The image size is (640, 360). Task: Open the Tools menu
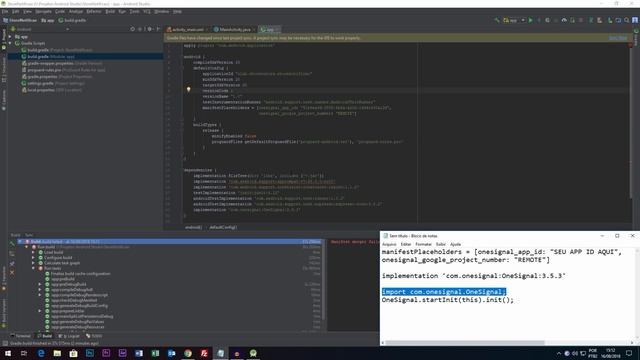coord(134,11)
